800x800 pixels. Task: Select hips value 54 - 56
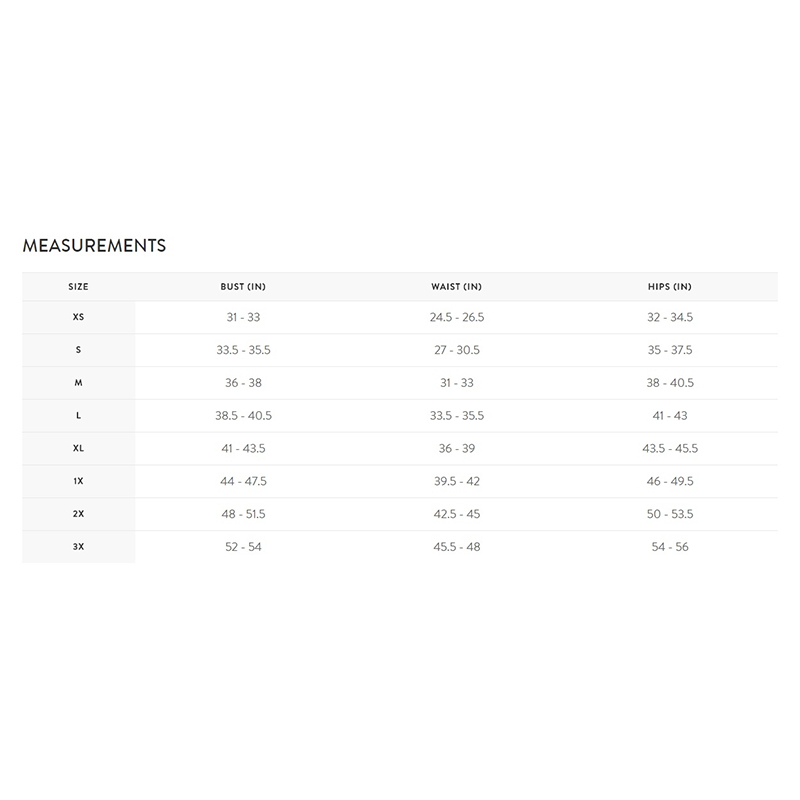coord(670,547)
